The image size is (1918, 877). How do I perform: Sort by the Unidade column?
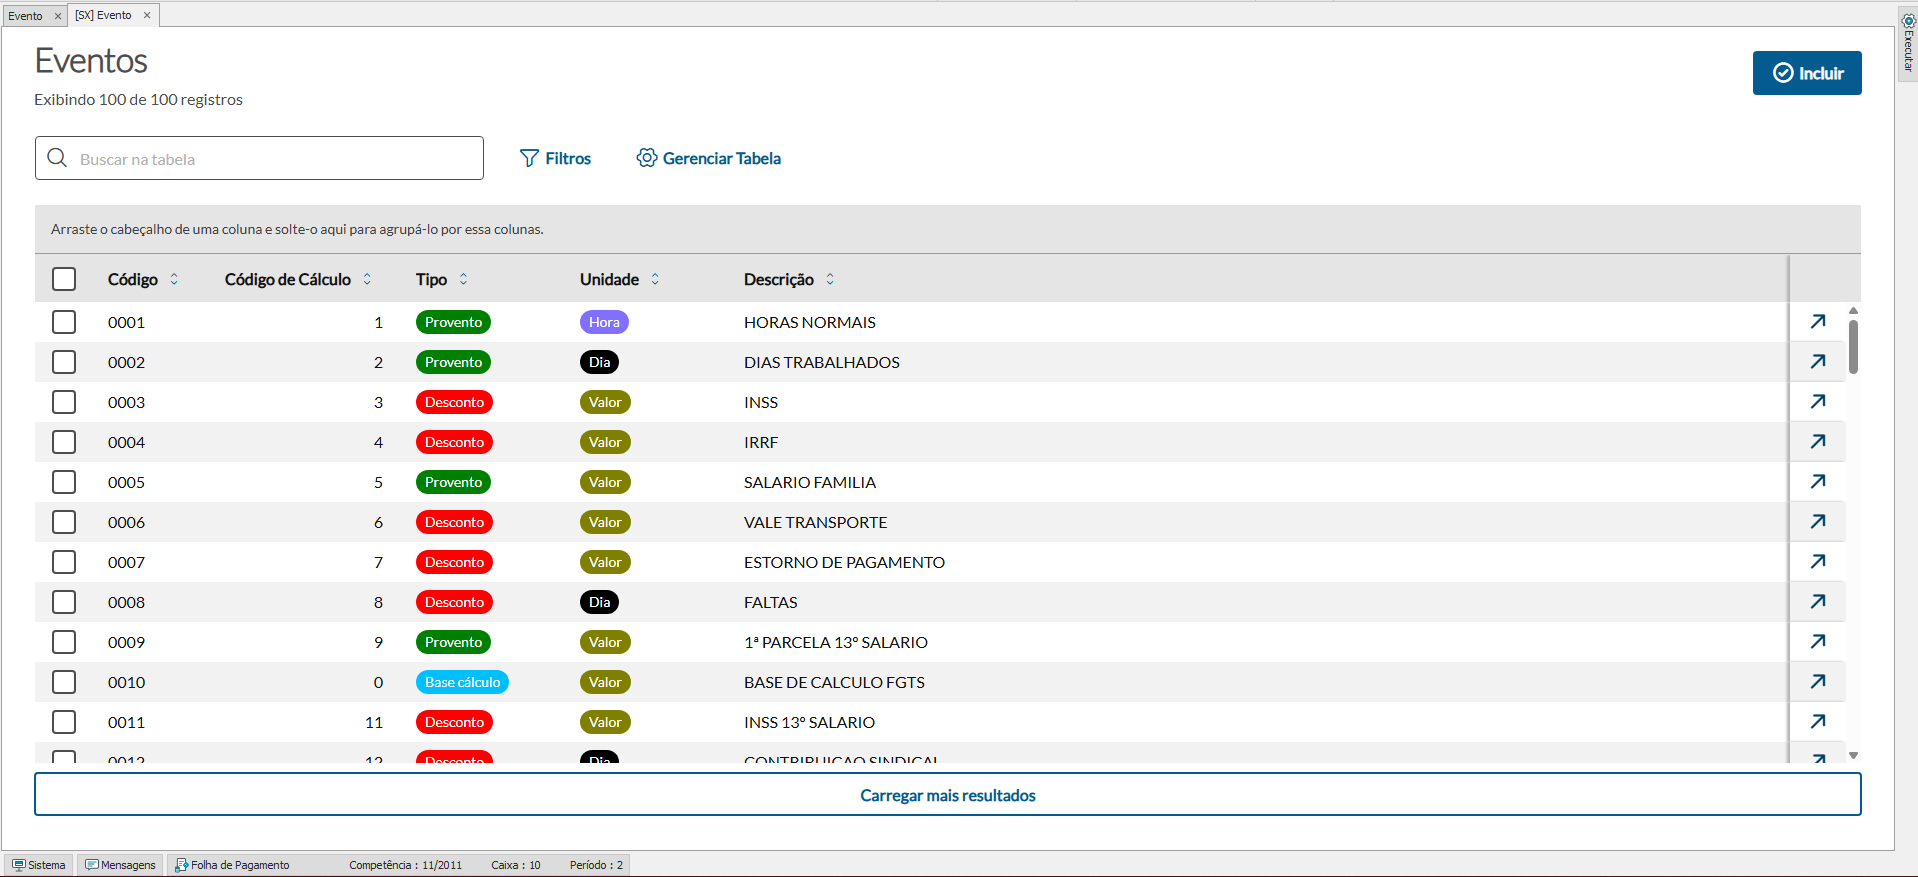655,279
